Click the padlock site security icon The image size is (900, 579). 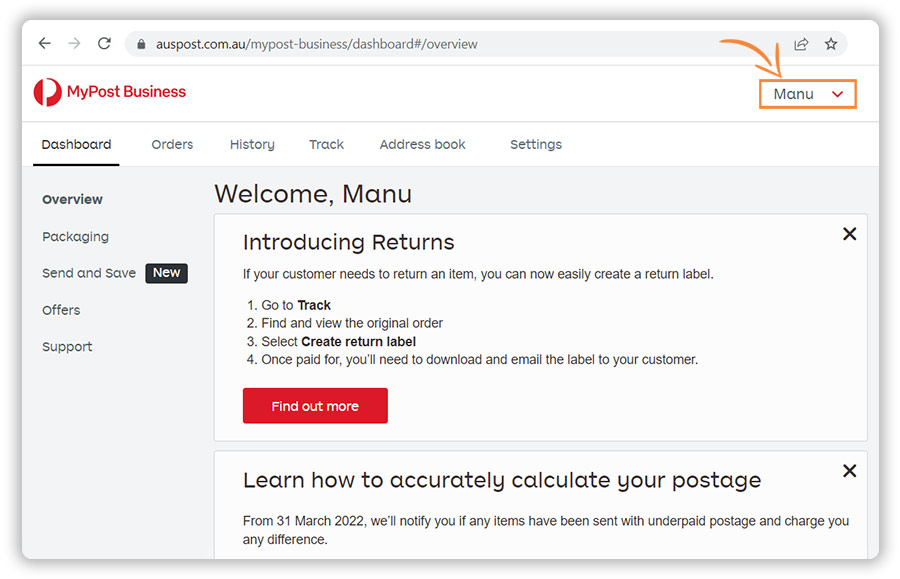point(141,44)
